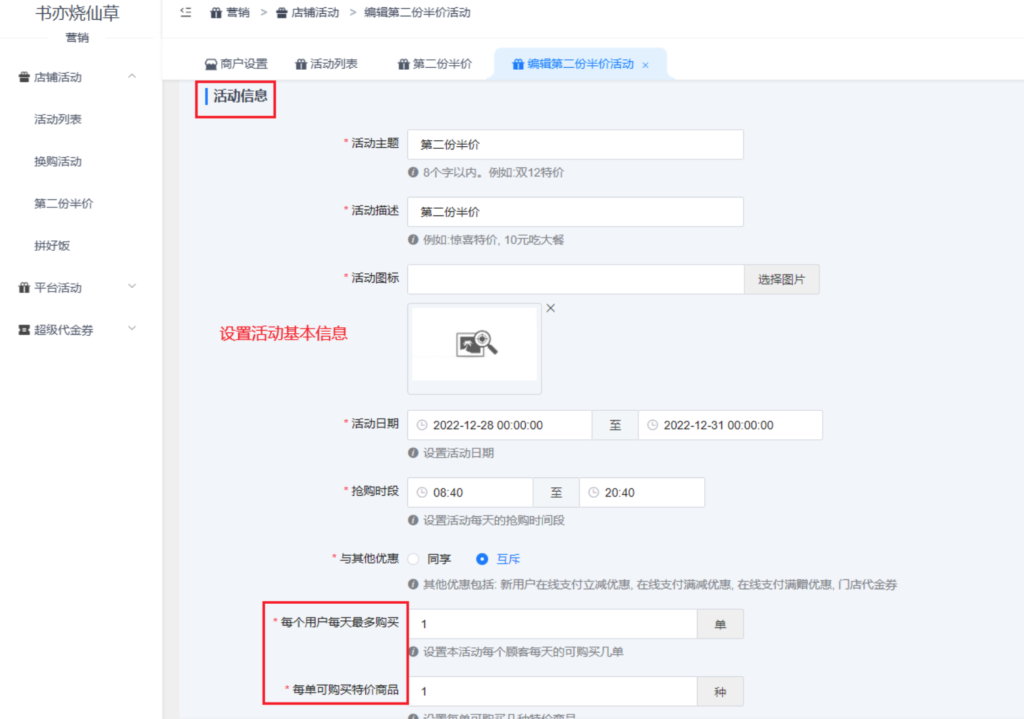Click clock icon in activity end date field

(652, 425)
